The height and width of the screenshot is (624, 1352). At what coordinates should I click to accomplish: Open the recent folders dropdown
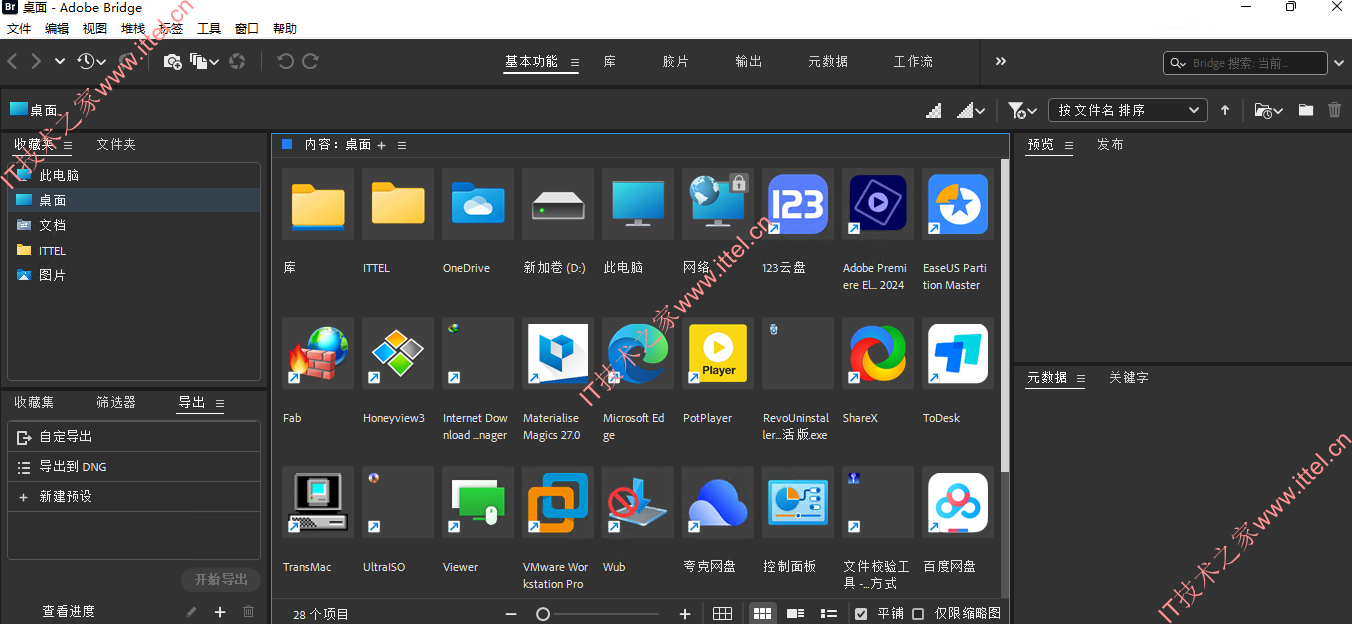(1269, 110)
